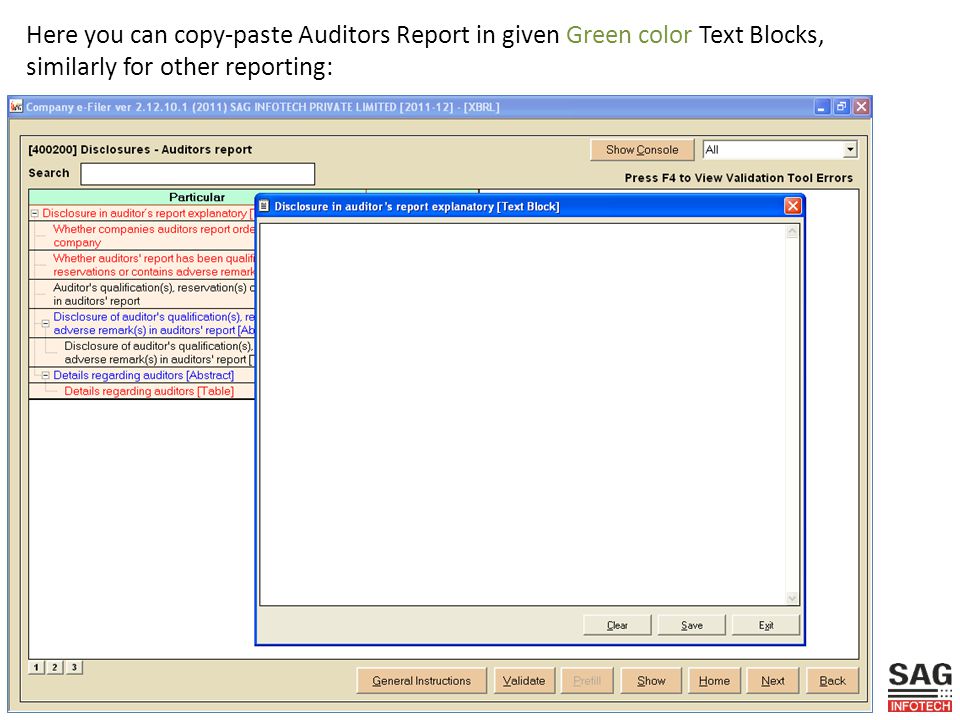Go to page 3 tab
Screen dimensions: 960x720
pos(74,667)
